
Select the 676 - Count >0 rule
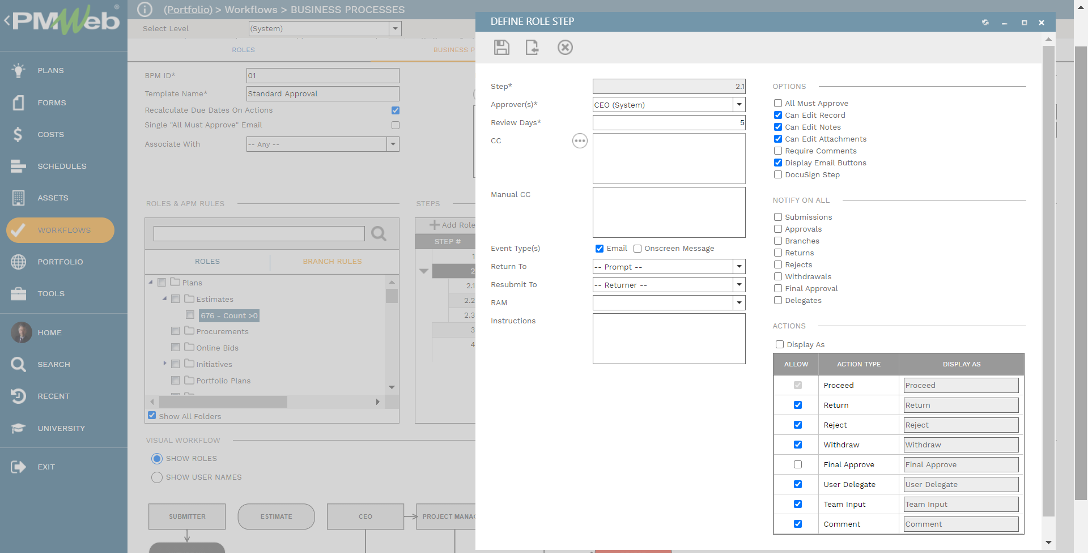coord(229,316)
